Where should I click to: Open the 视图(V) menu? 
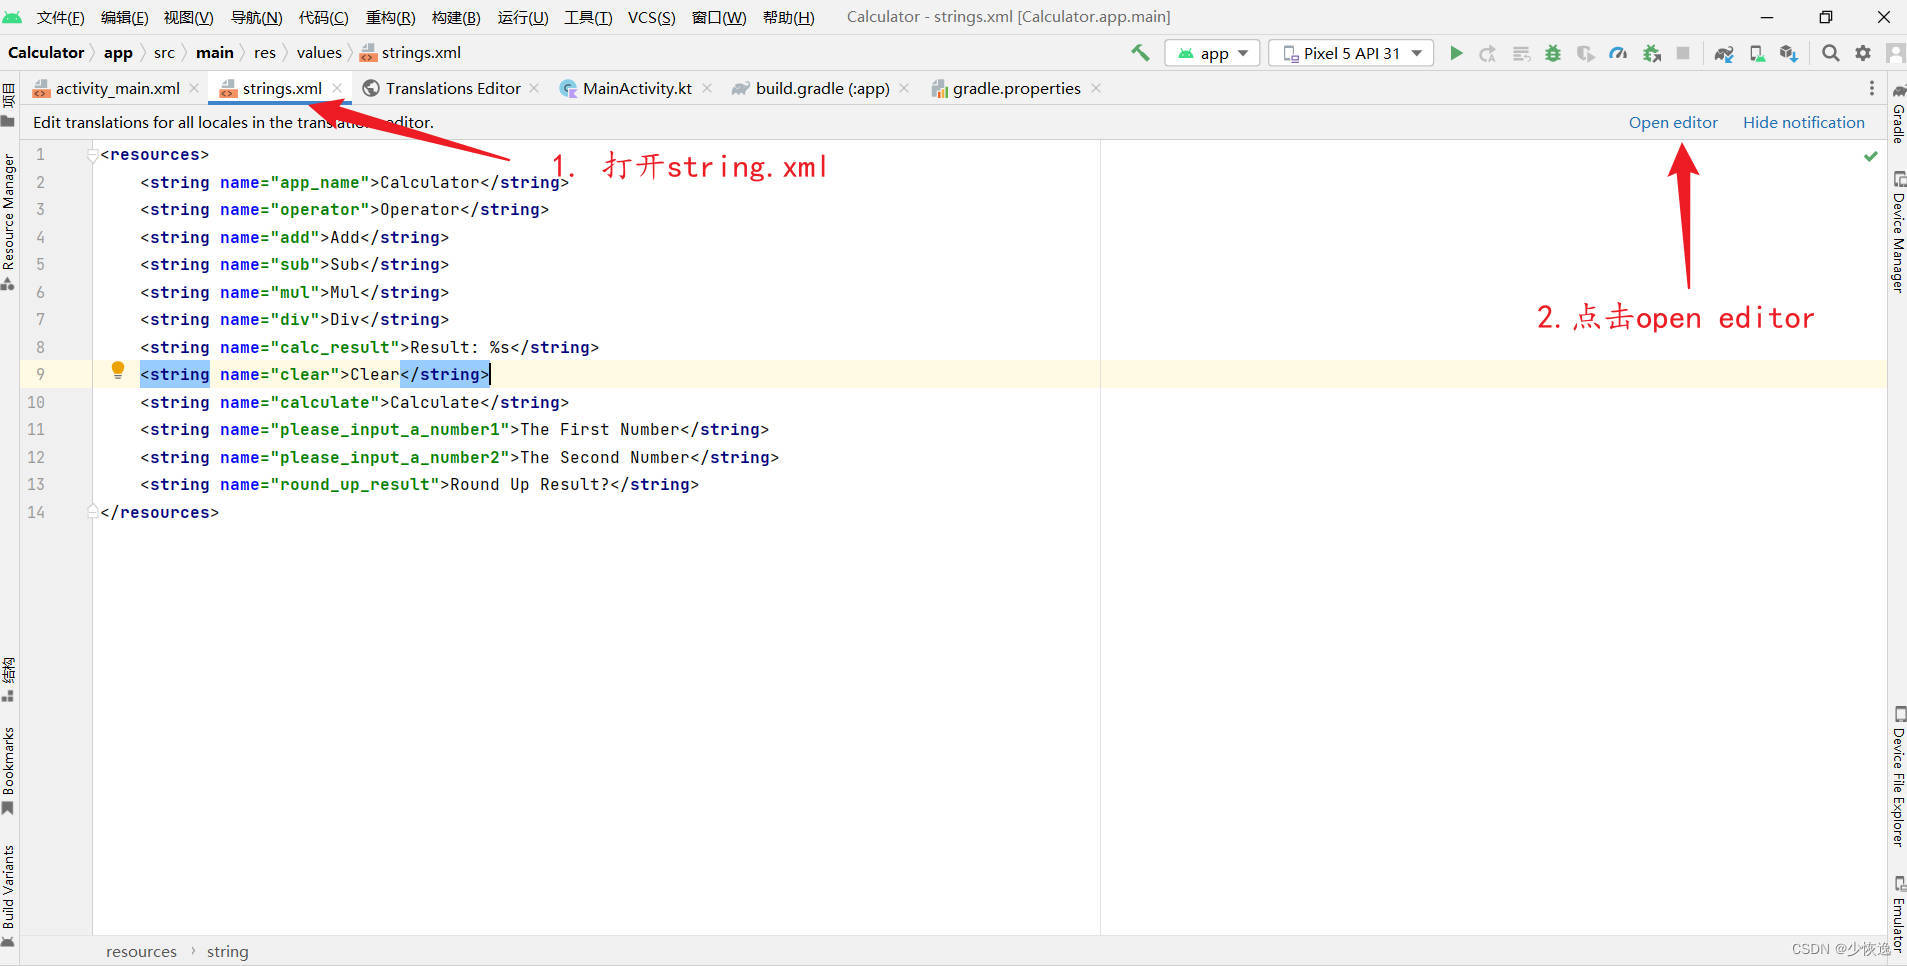pyautogui.click(x=188, y=17)
